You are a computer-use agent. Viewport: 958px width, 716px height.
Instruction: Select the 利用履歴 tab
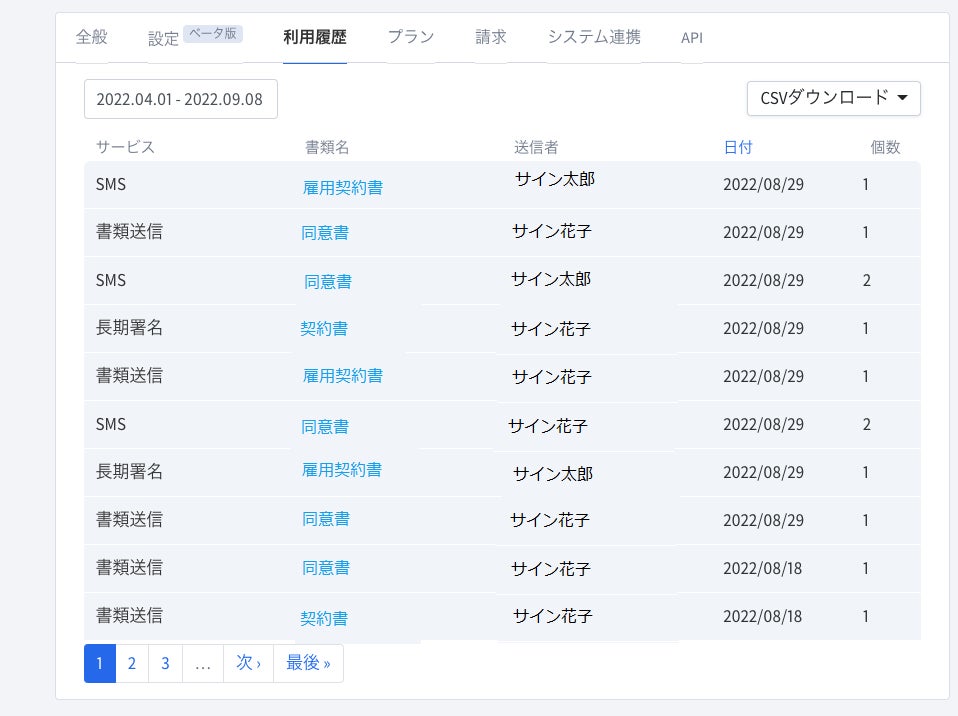pos(315,37)
